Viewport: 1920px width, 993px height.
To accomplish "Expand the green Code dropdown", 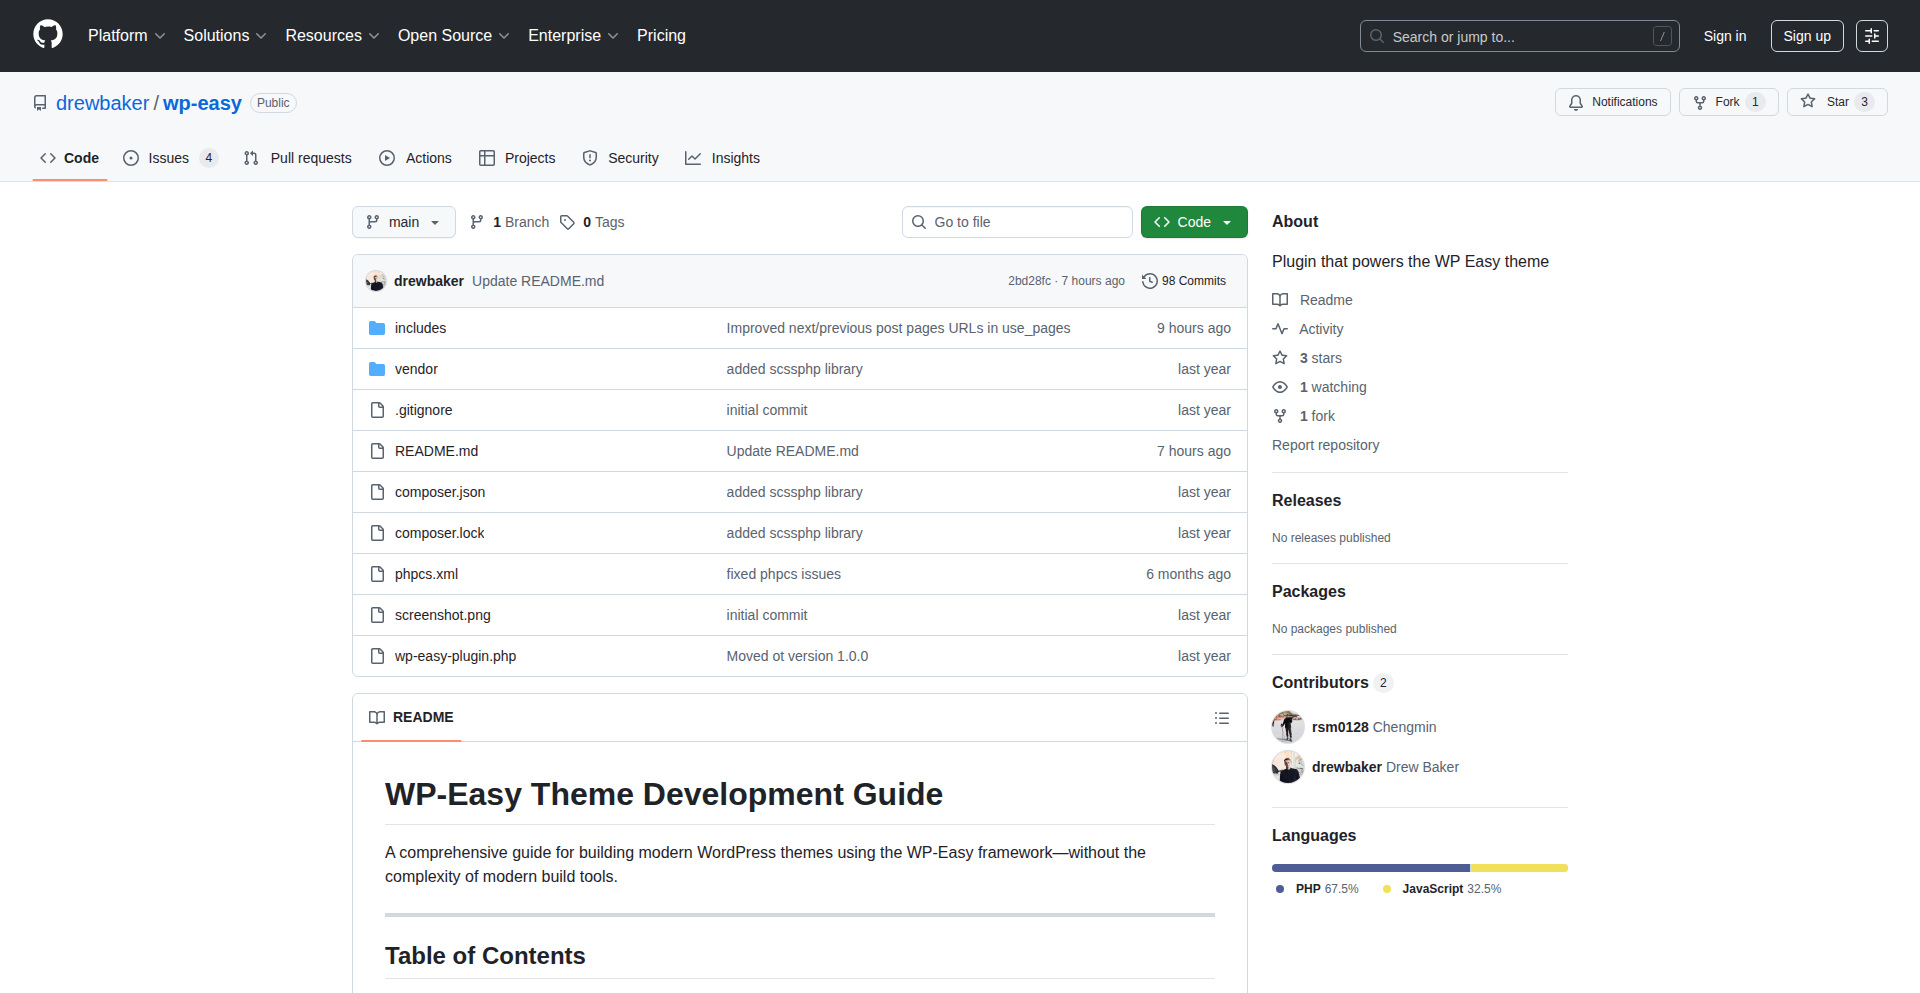I will coord(1193,222).
